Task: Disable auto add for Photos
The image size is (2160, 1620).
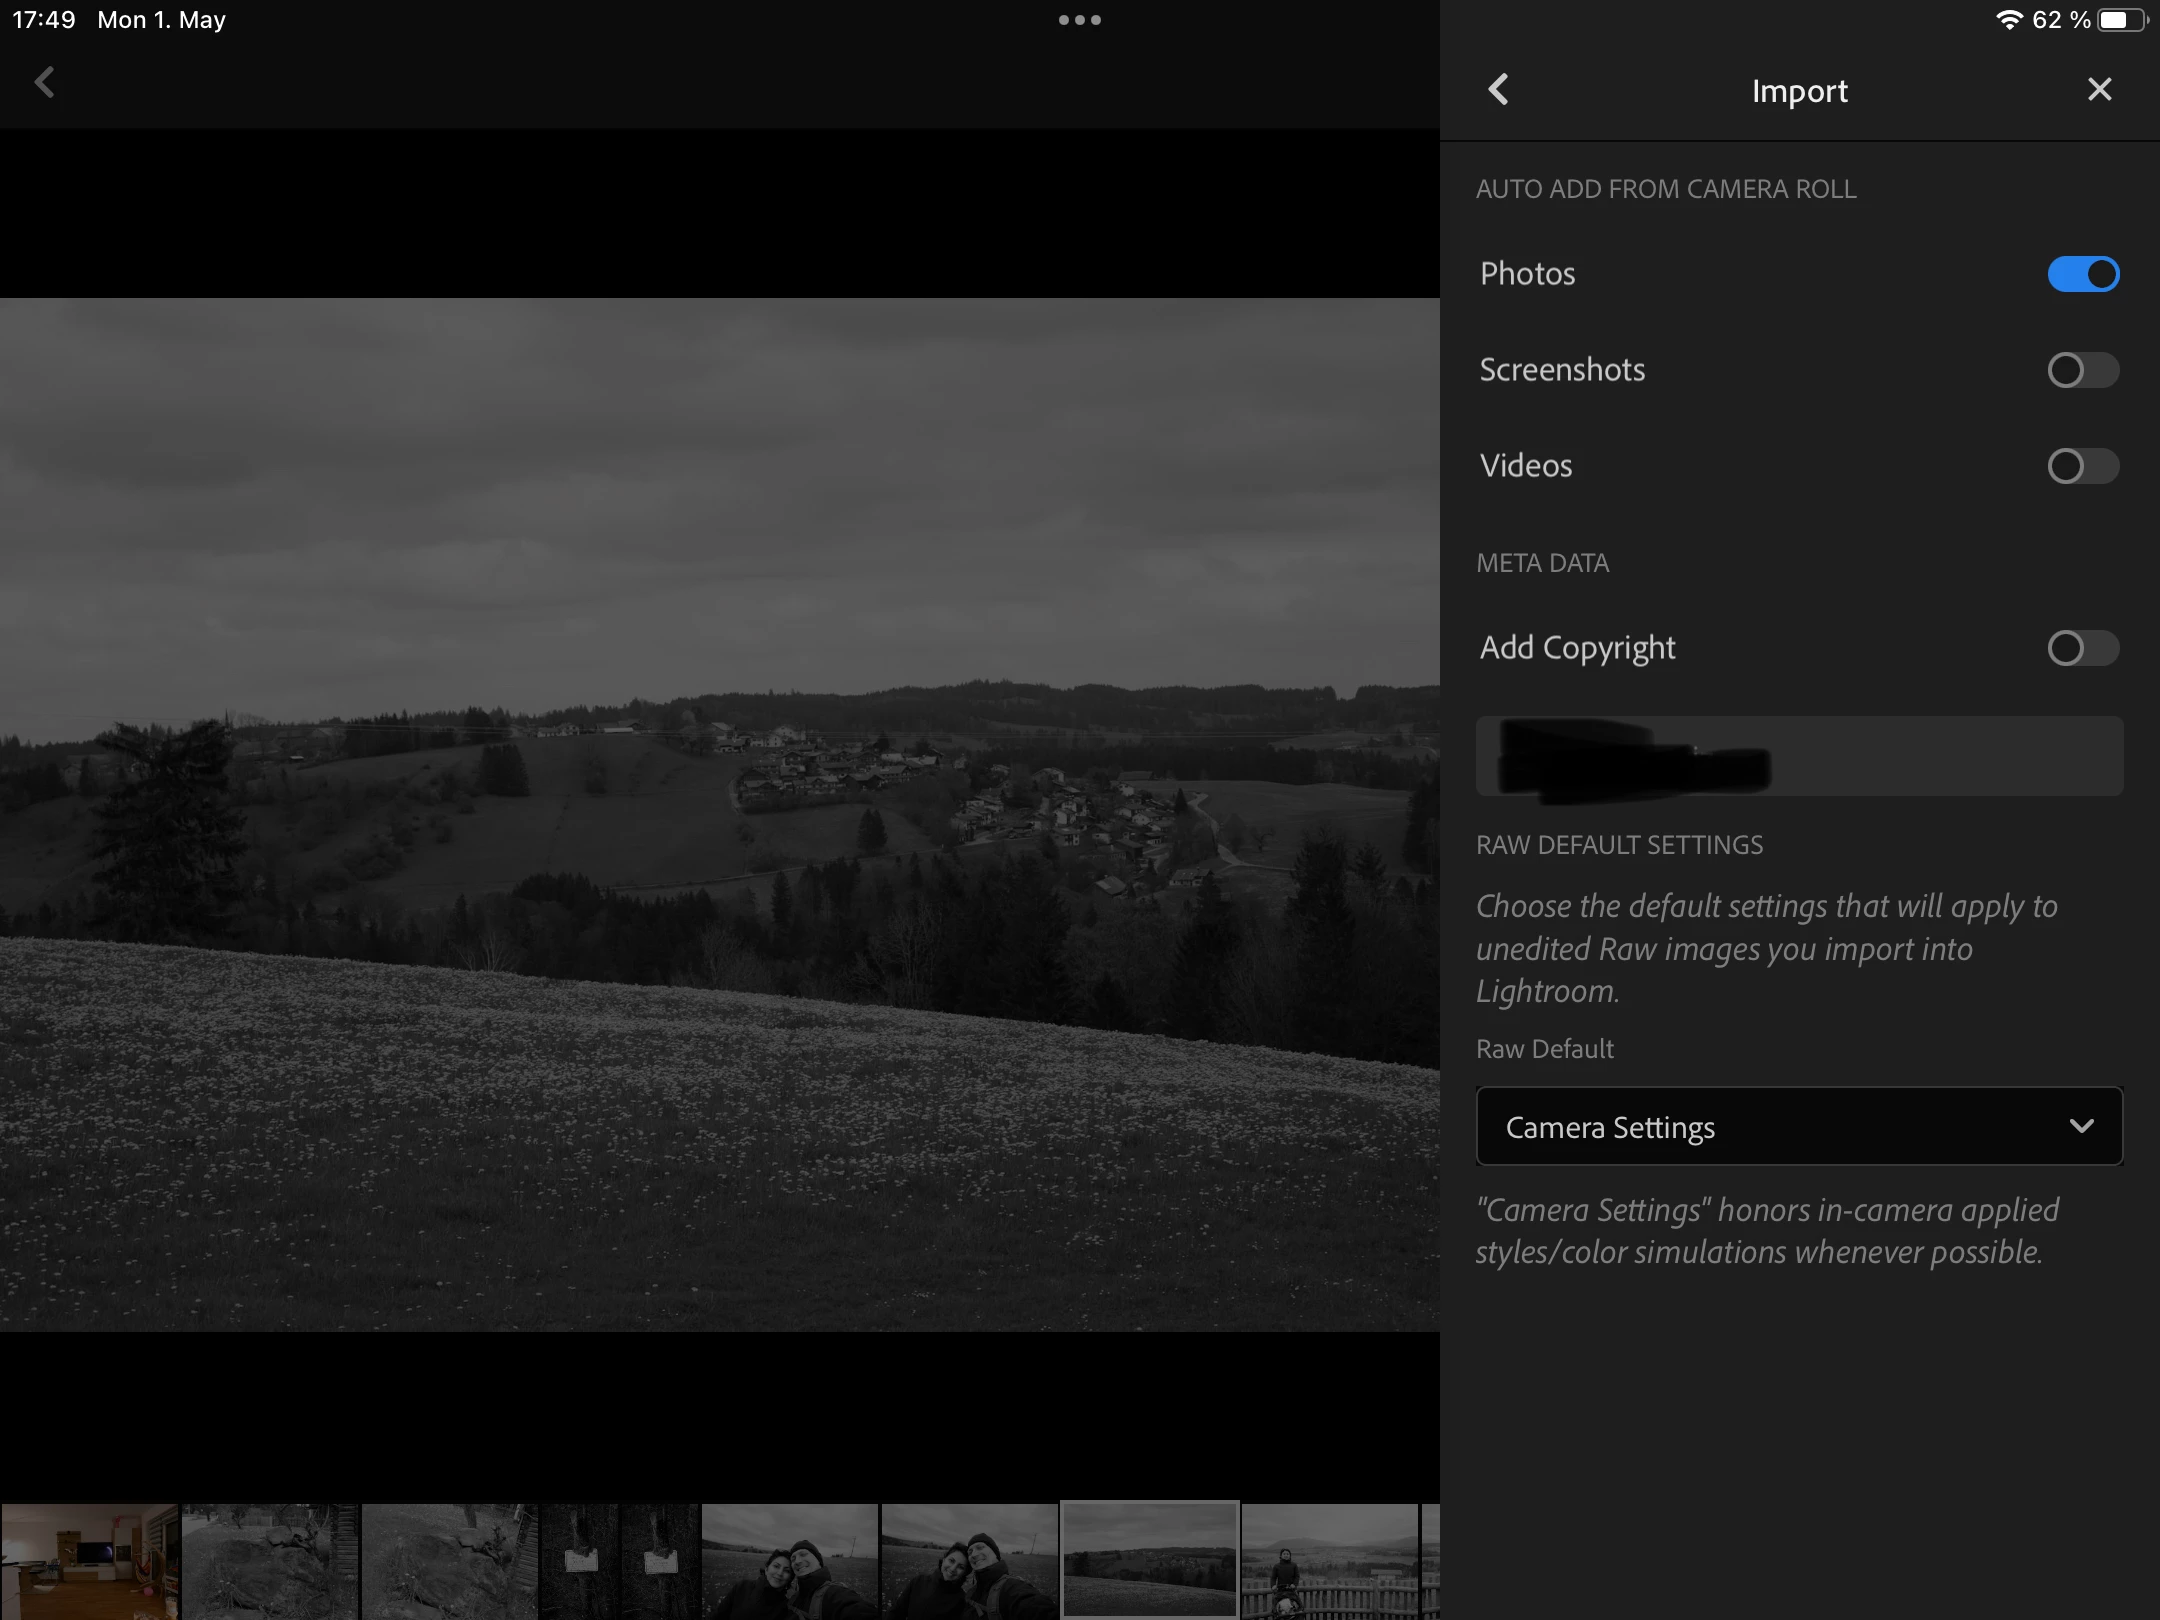Action: click(2082, 274)
